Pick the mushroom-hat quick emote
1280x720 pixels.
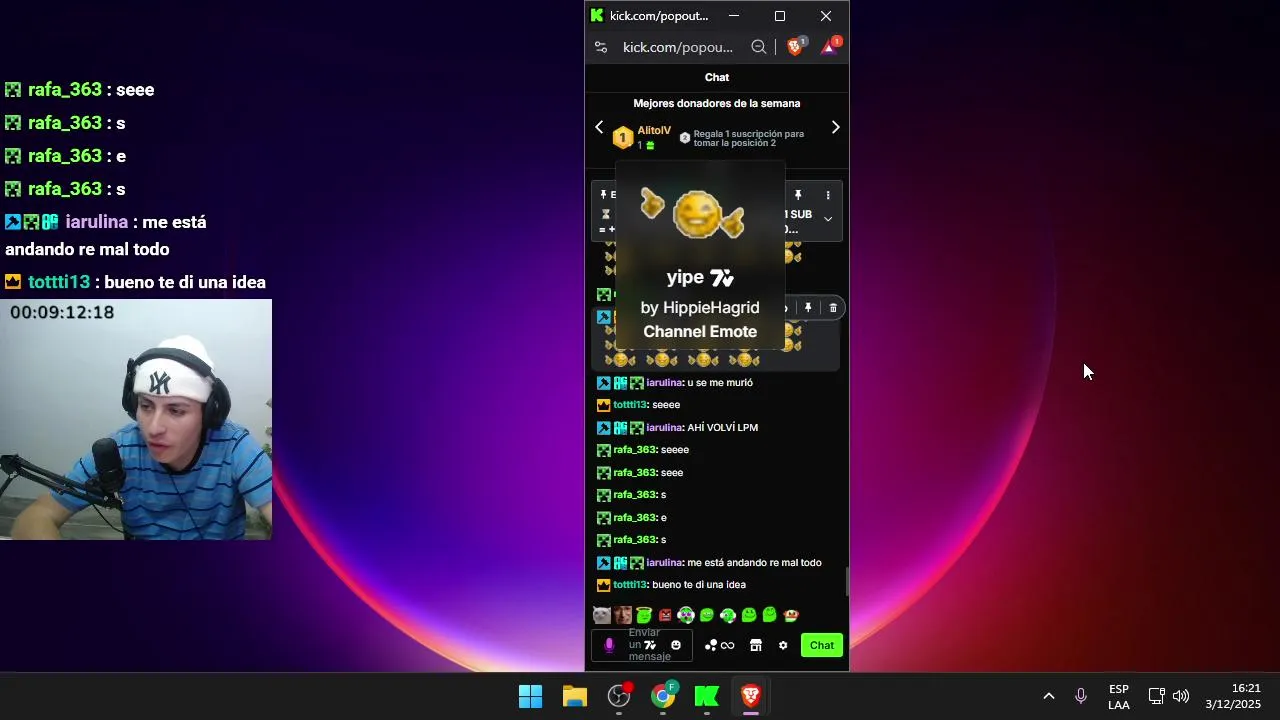click(x=790, y=615)
